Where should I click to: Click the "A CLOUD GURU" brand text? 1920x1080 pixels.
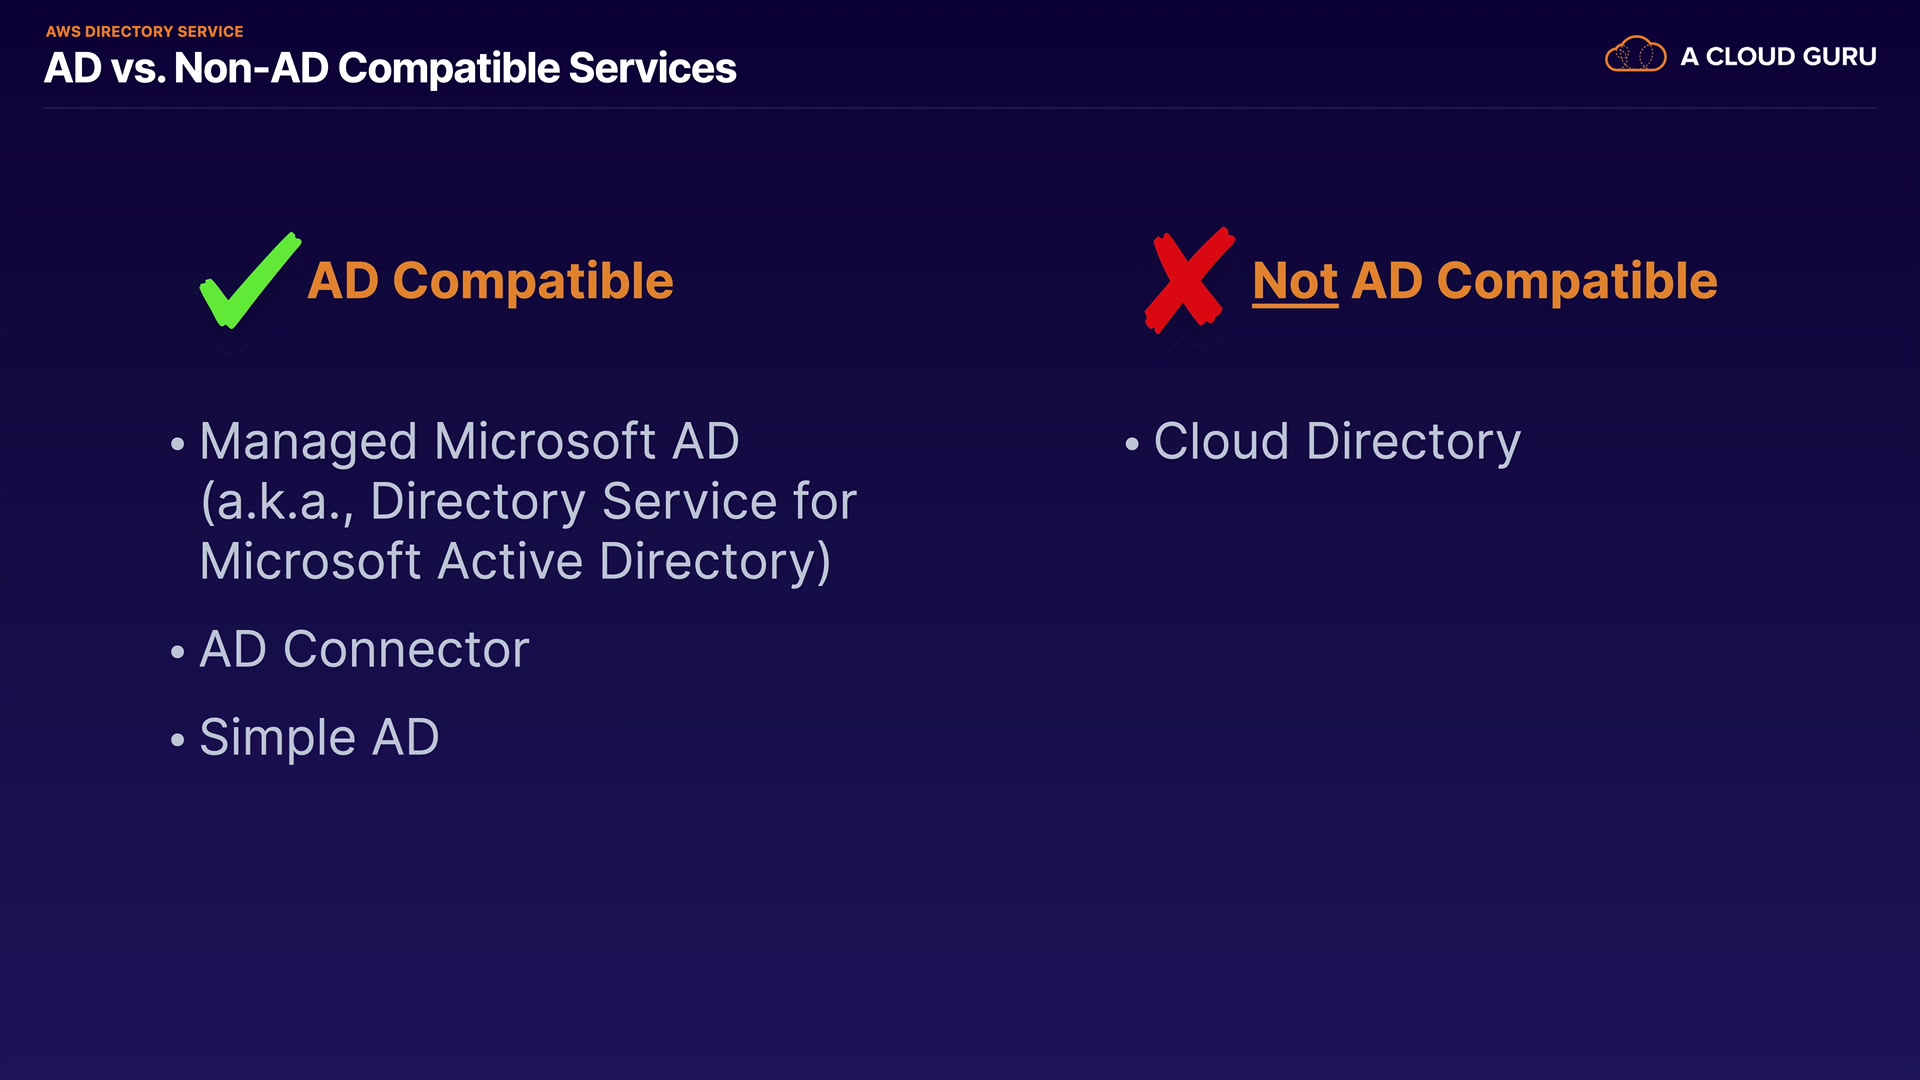pyautogui.click(x=1778, y=57)
